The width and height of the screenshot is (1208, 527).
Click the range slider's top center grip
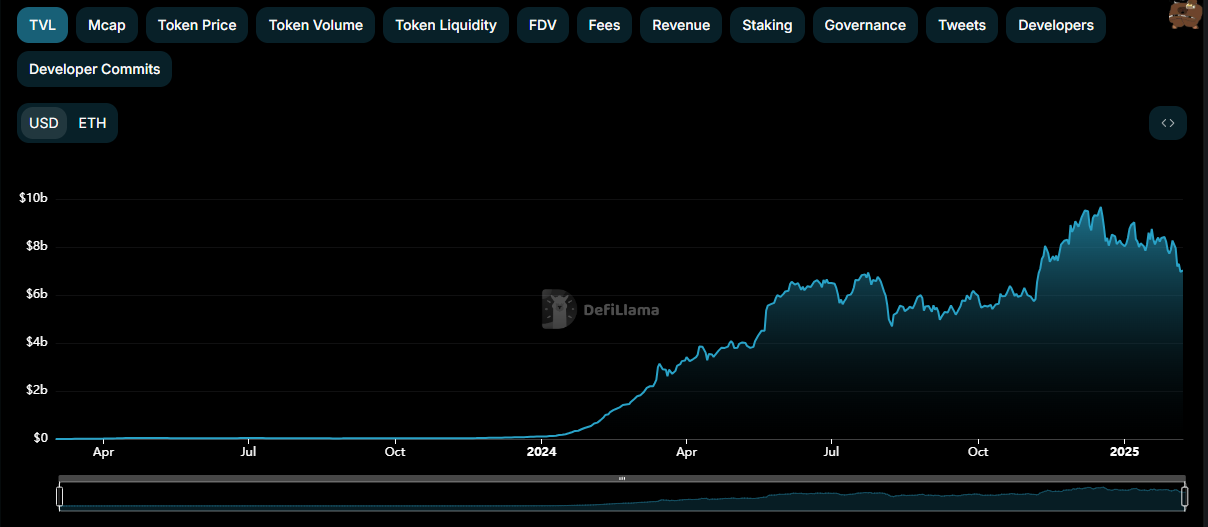(622, 479)
